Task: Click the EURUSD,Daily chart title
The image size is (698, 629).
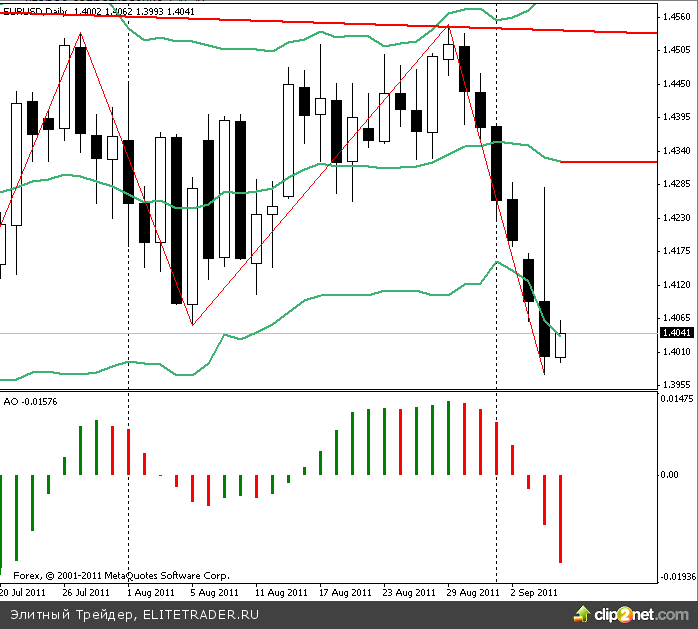Action: click(34, 9)
